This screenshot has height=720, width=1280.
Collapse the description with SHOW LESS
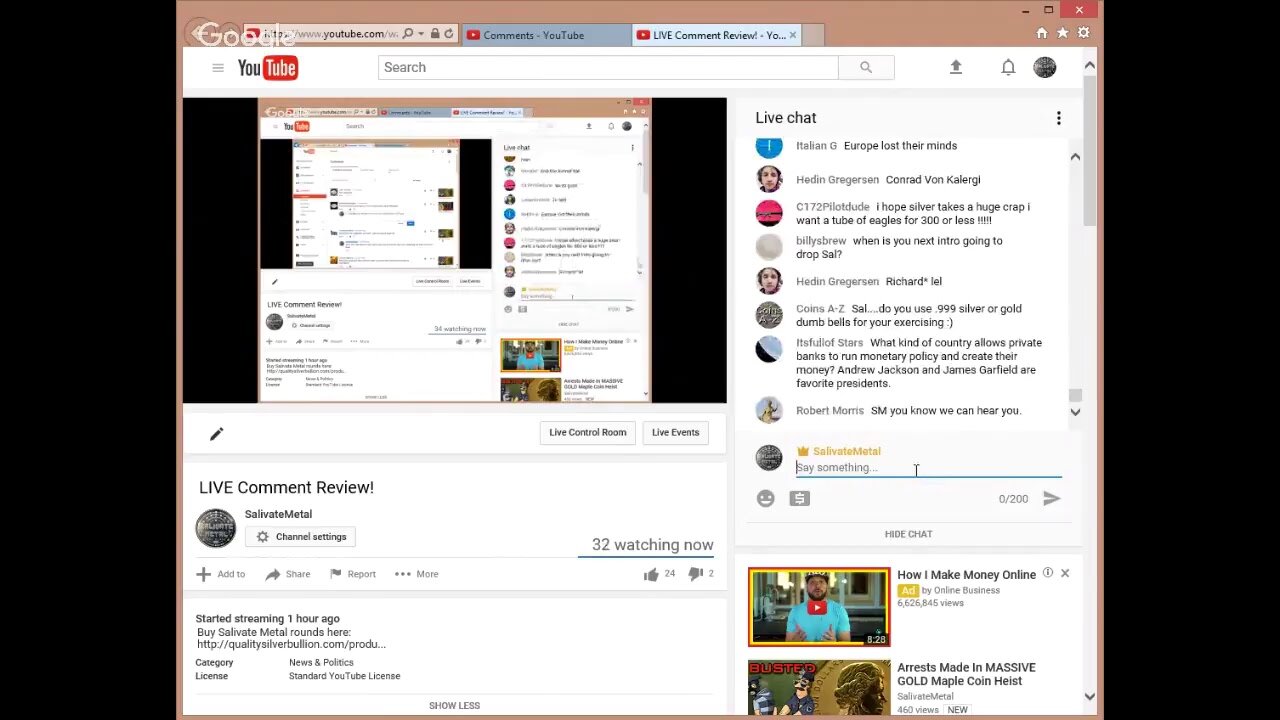click(x=454, y=705)
